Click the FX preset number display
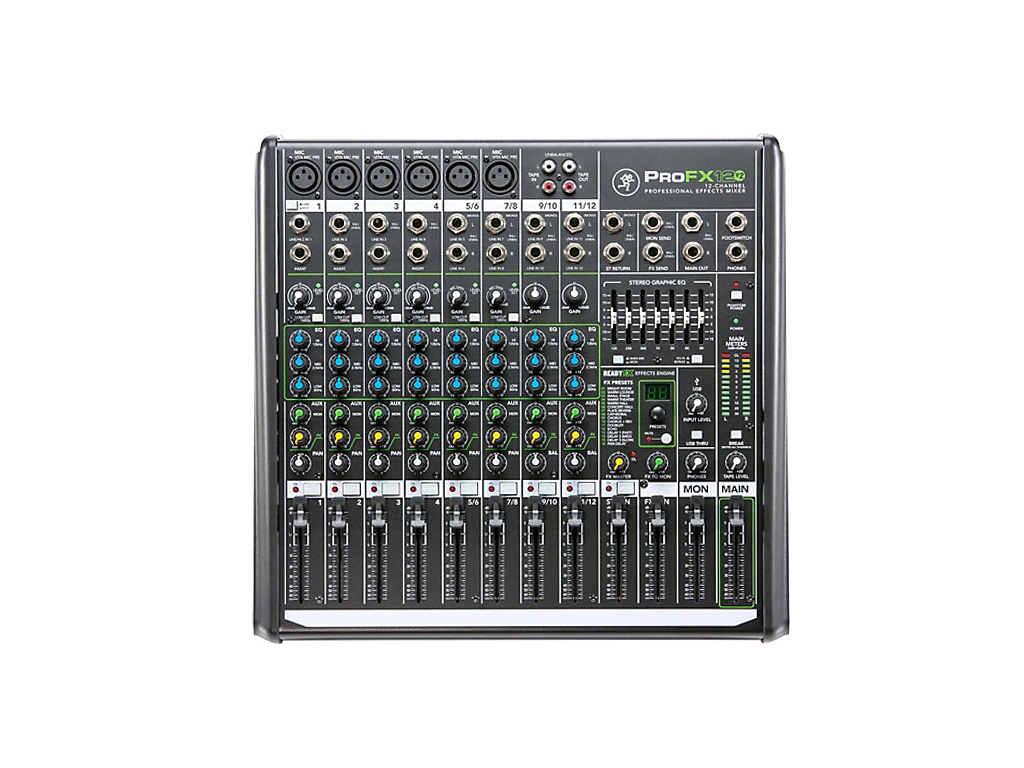 pyautogui.click(x=657, y=392)
